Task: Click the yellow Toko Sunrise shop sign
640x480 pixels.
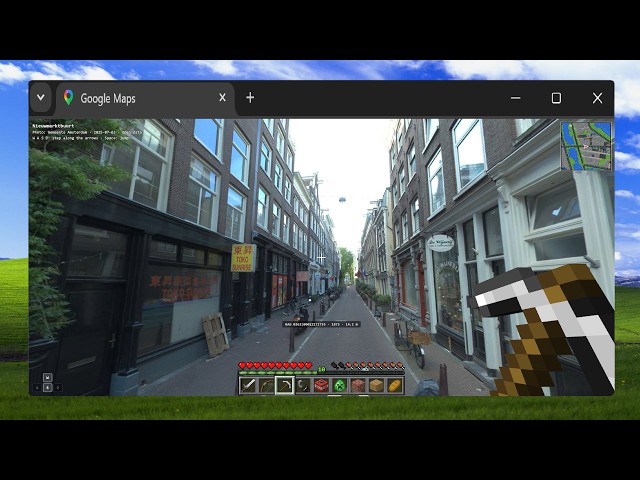Action: 243,258
